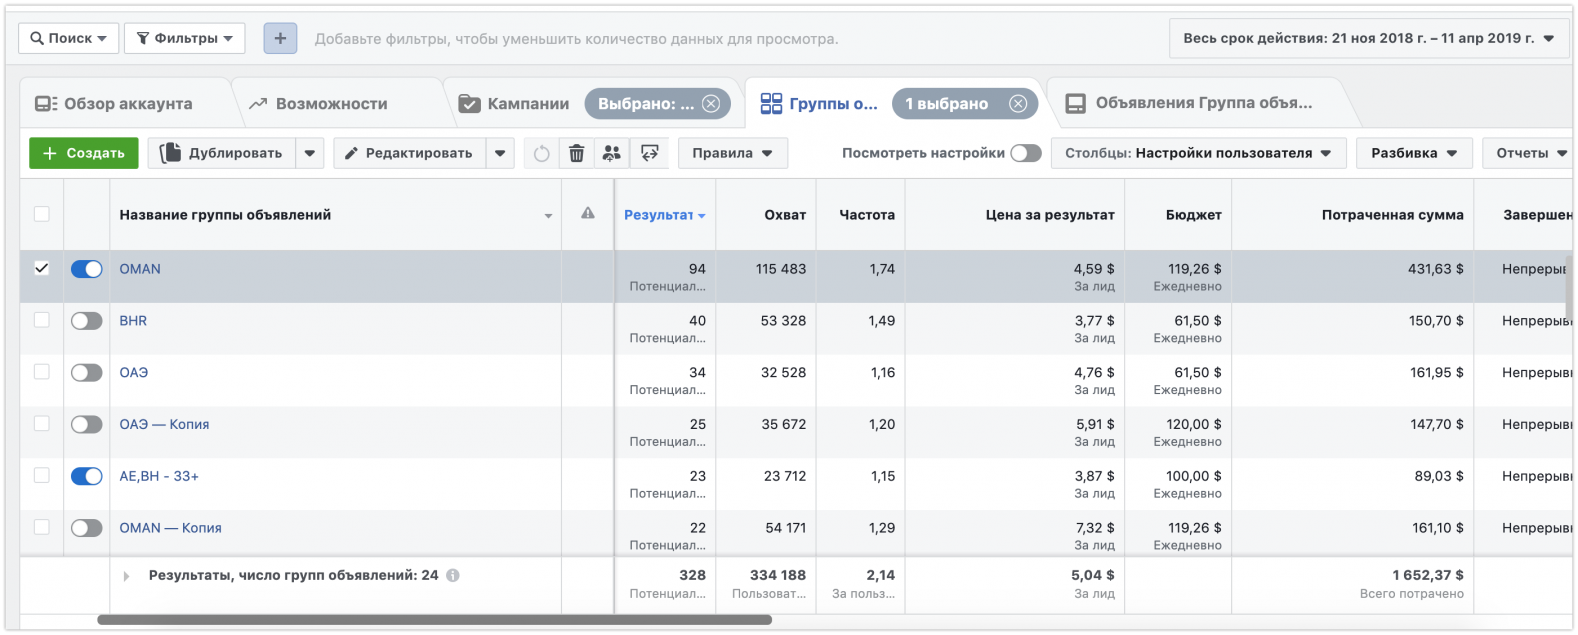Open the Отчеты dropdown
The height and width of the screenshot is (635, 1578).
coord(1528,153)
